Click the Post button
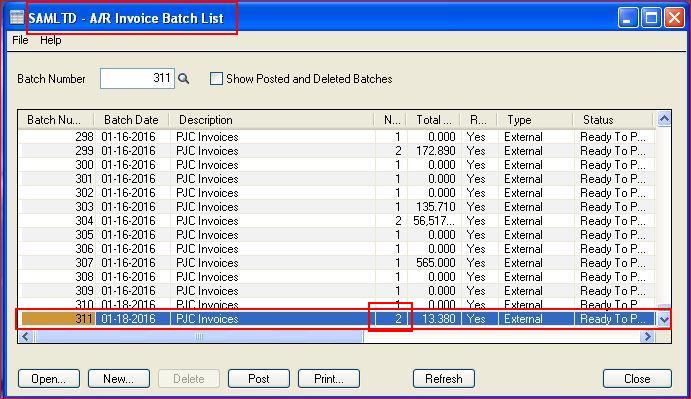Image resolution: width=691 pixels, height=399 pixels. 259,379
